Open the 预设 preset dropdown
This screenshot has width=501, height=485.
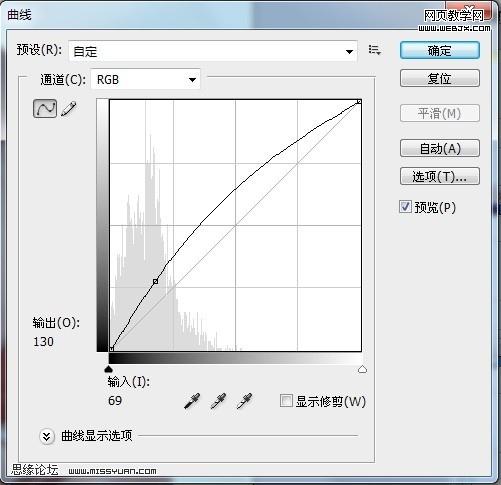click(213, 51)
